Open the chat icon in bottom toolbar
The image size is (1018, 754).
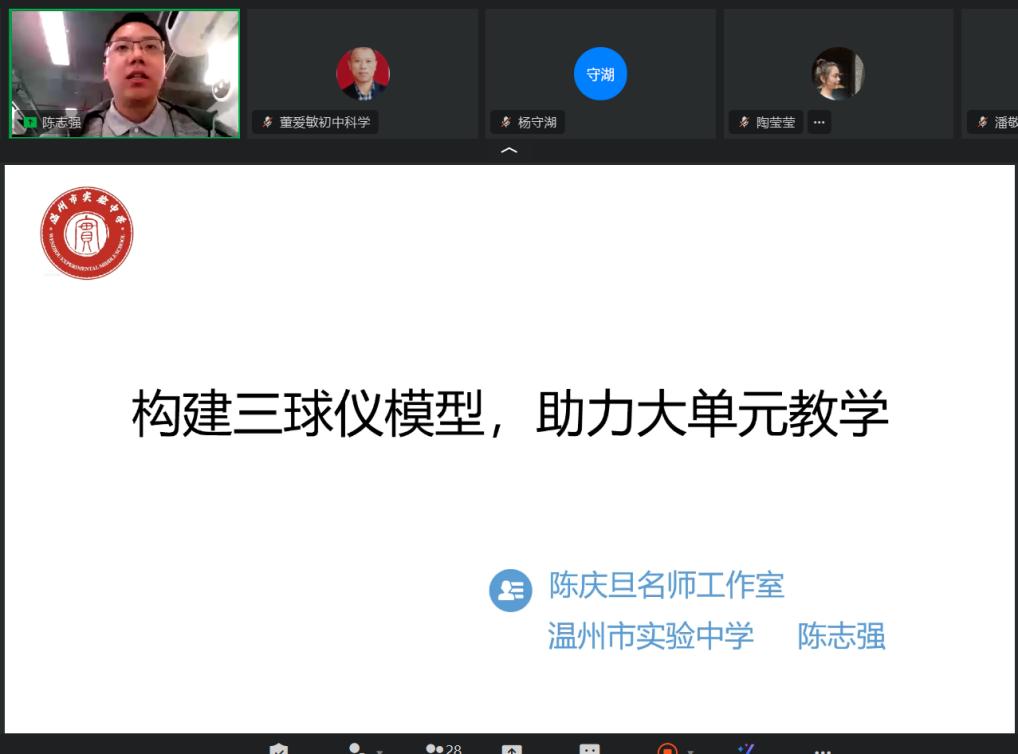coord(590,749)
